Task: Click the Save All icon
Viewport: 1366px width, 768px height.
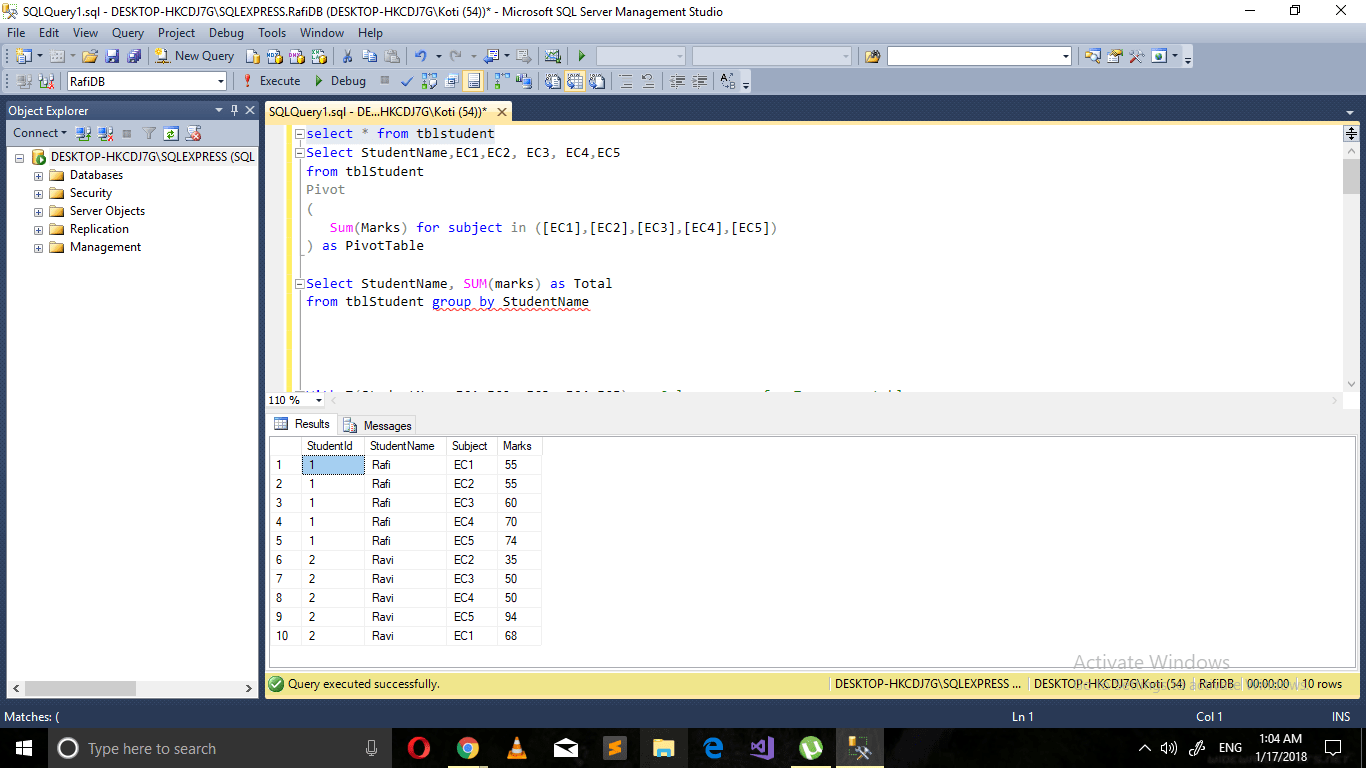Action: tap(134, 56)
